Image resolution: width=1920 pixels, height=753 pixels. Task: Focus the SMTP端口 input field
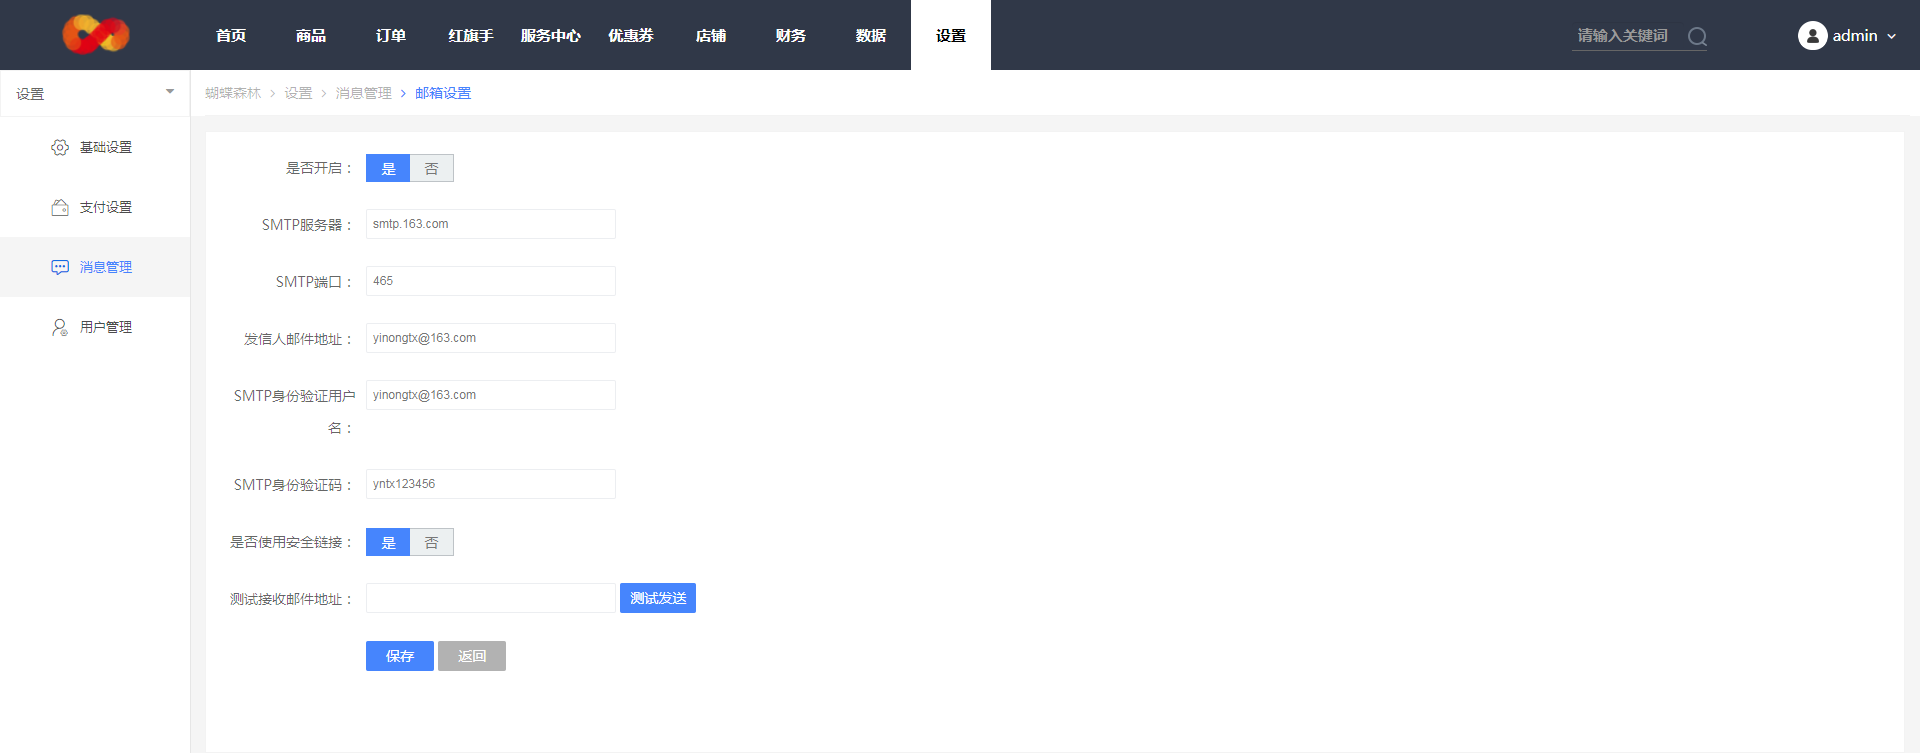pyautogui.click(x=491, y=281)
